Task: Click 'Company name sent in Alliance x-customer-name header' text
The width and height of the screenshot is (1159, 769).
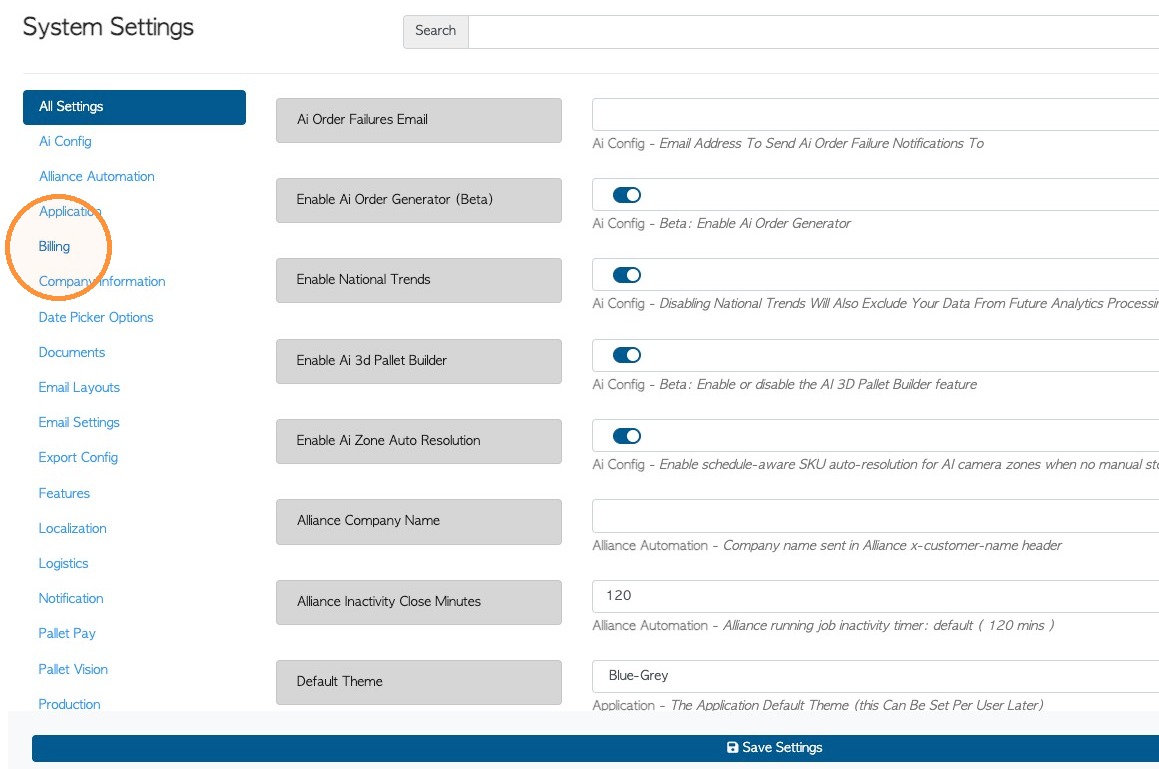Action: point(892,546)
